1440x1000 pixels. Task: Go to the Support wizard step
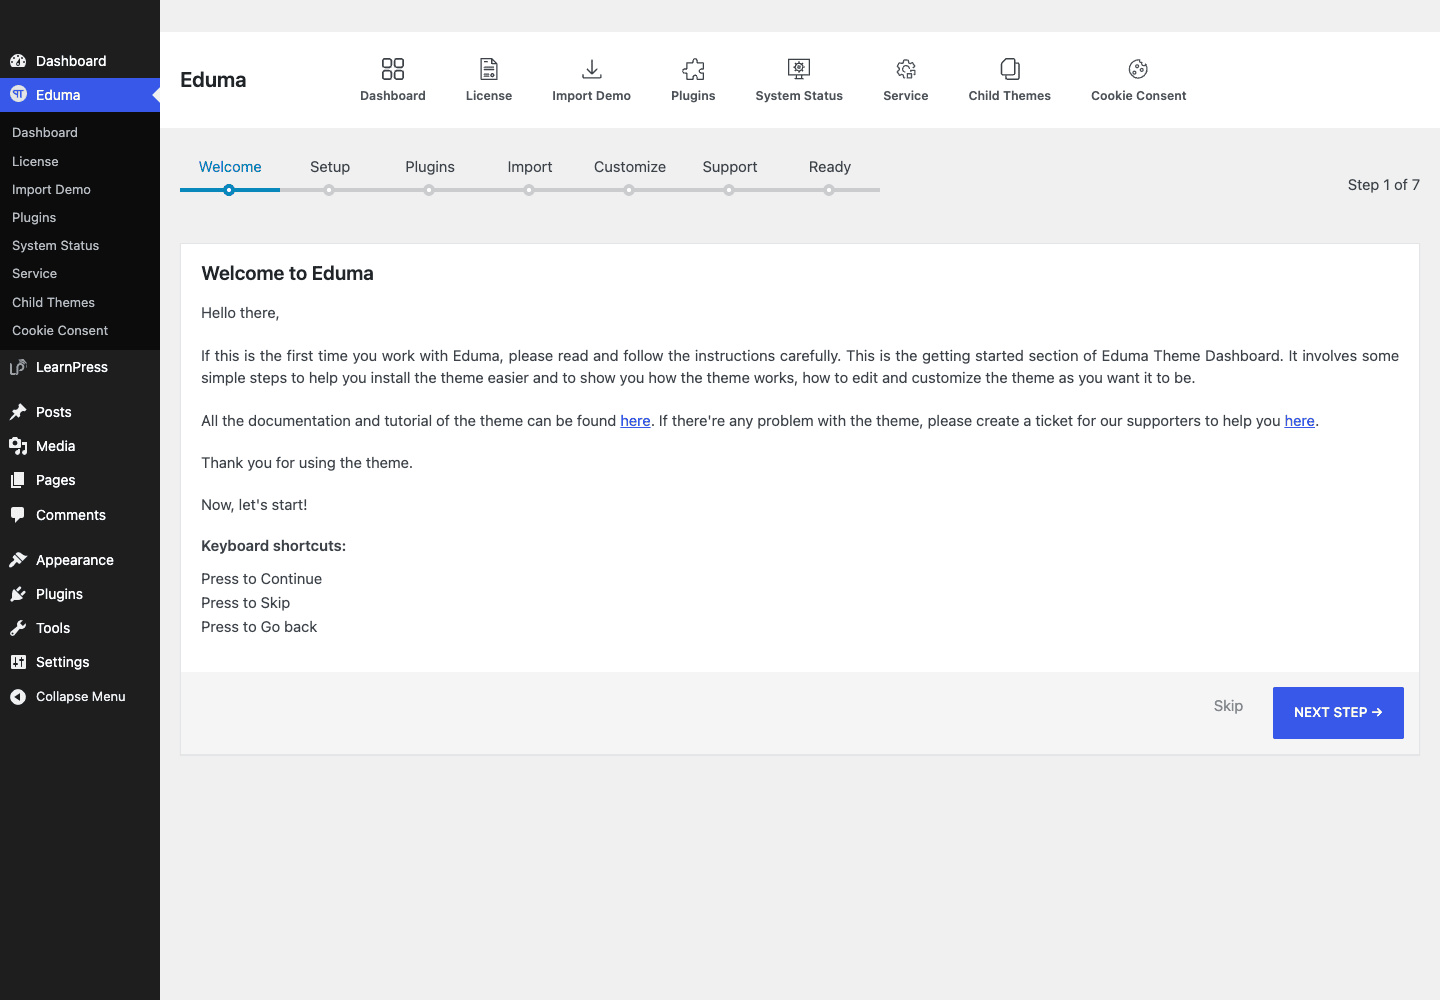click(730, 167)
